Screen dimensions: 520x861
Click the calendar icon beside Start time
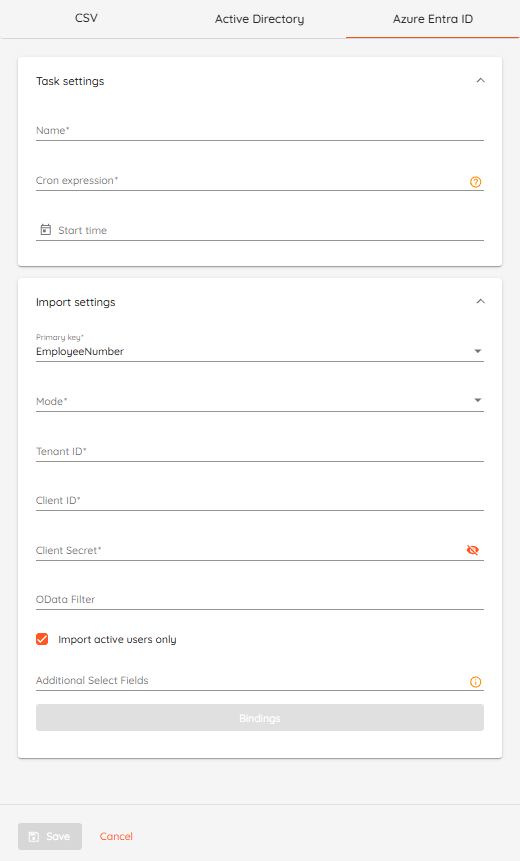46,230
